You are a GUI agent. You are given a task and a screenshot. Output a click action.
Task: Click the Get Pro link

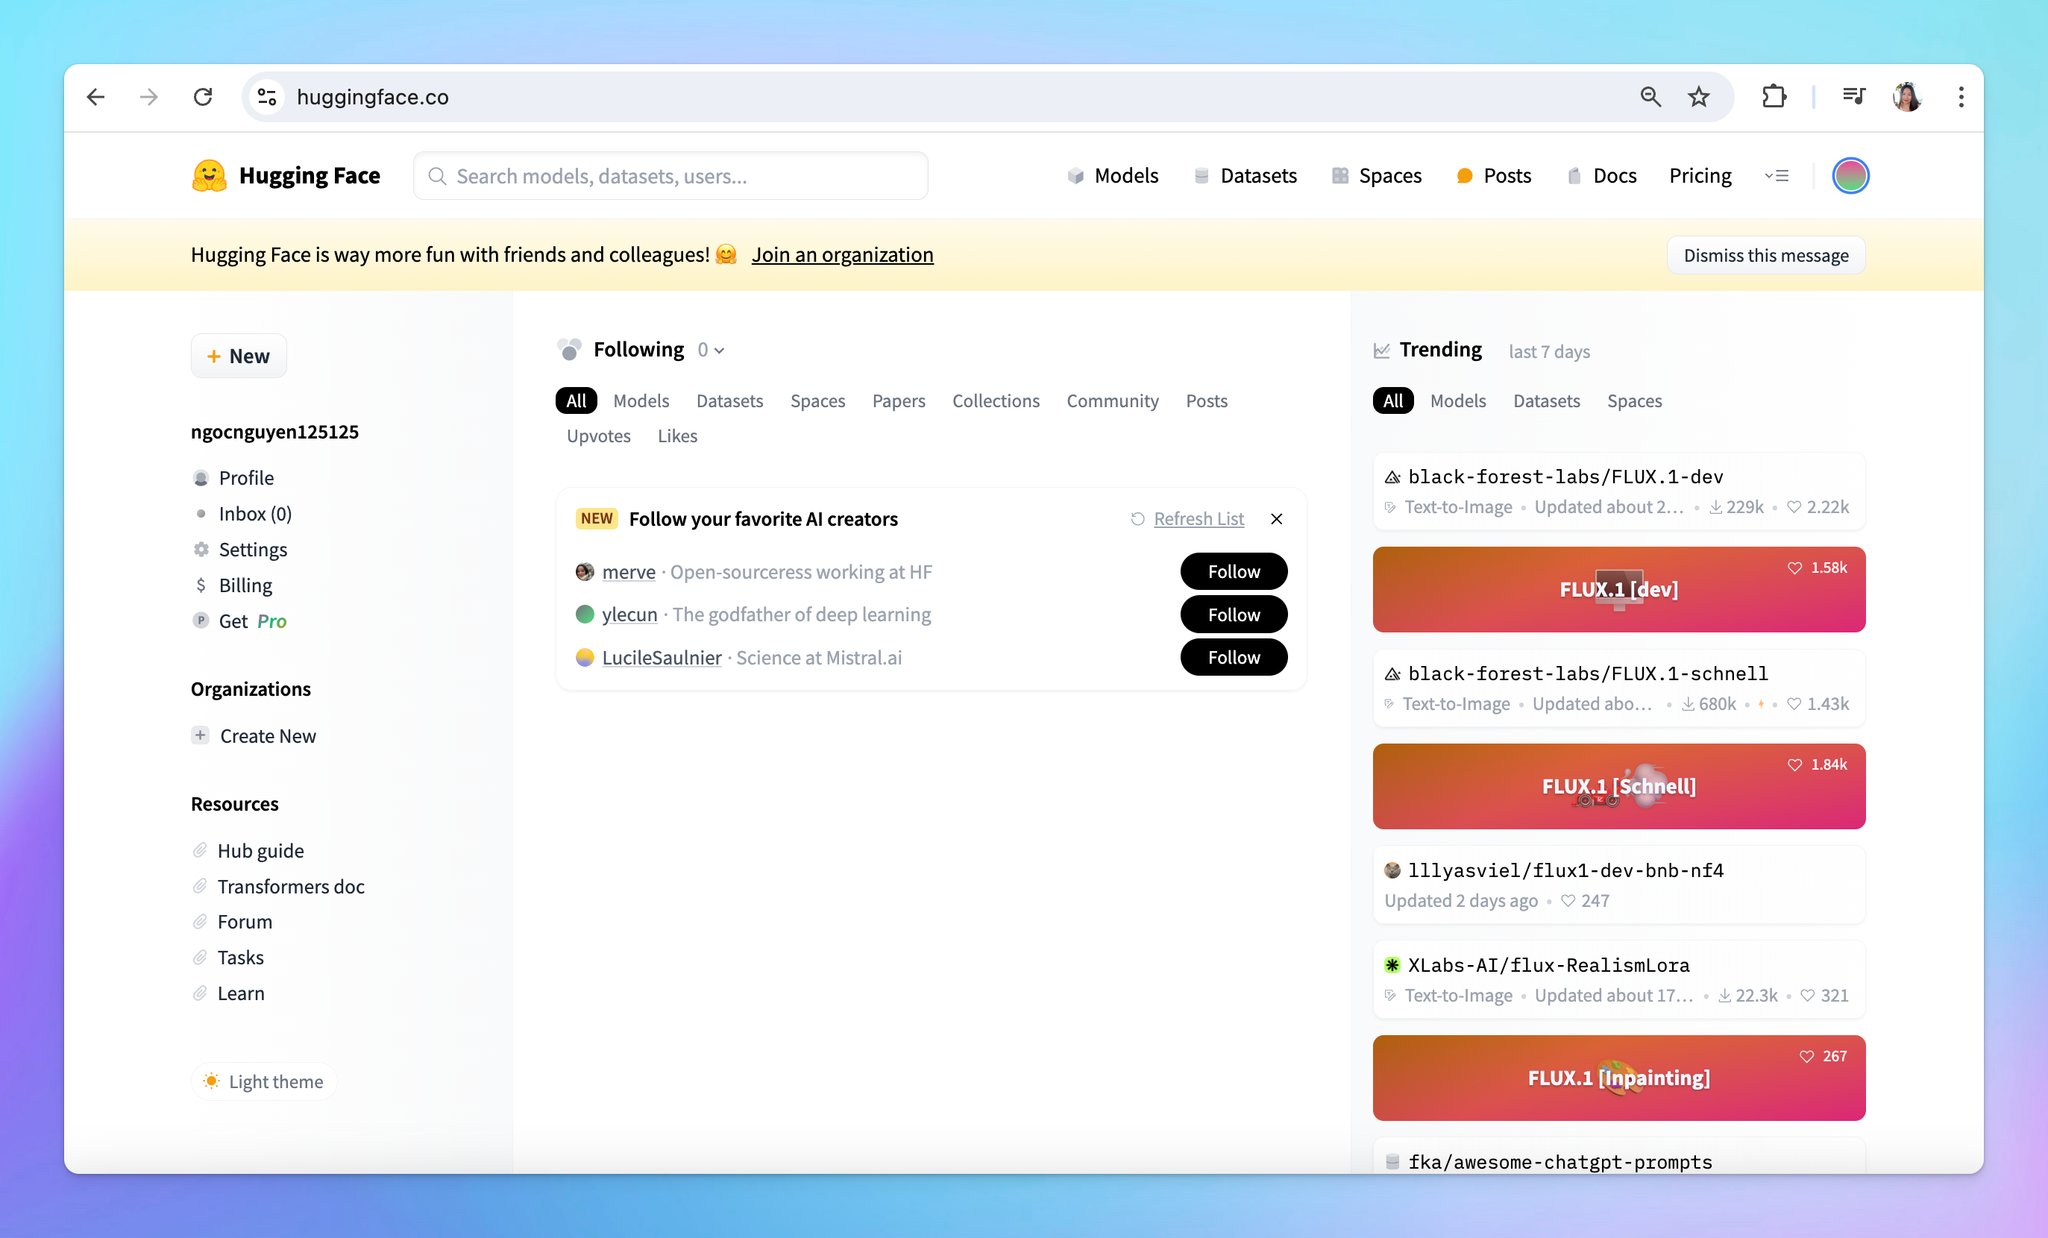(x=253, y=621)
